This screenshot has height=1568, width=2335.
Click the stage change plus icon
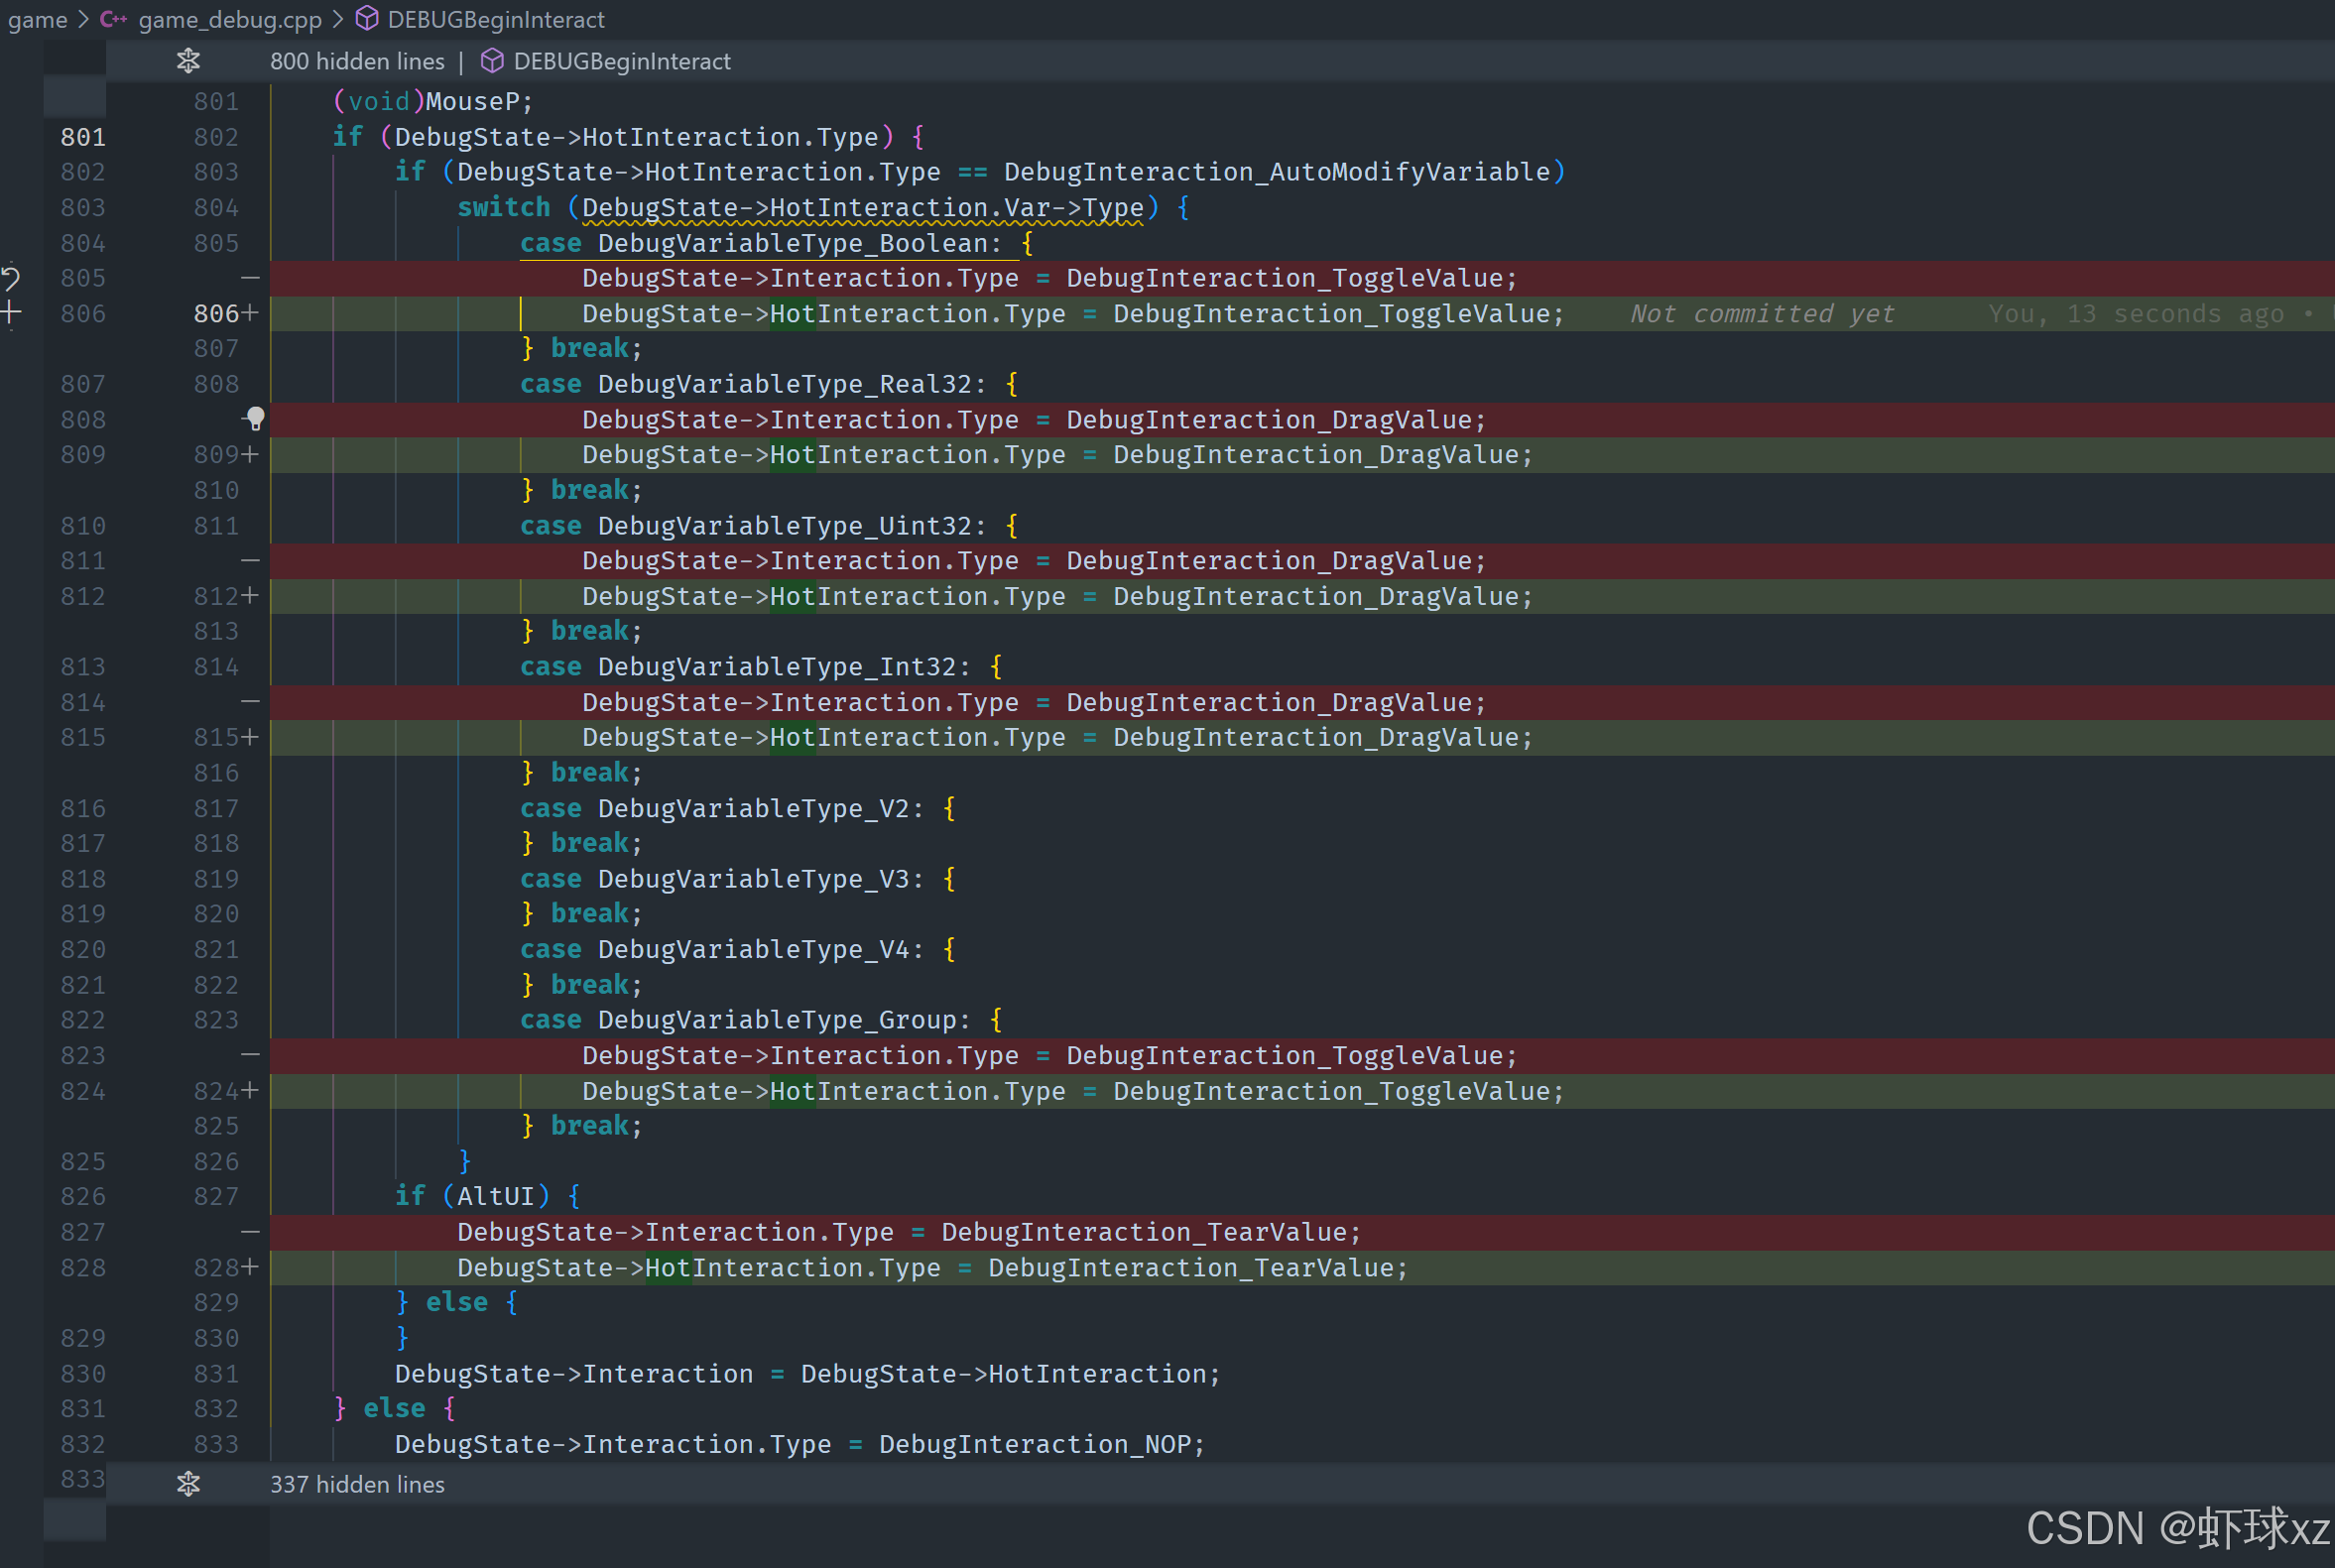click(11, 313)
